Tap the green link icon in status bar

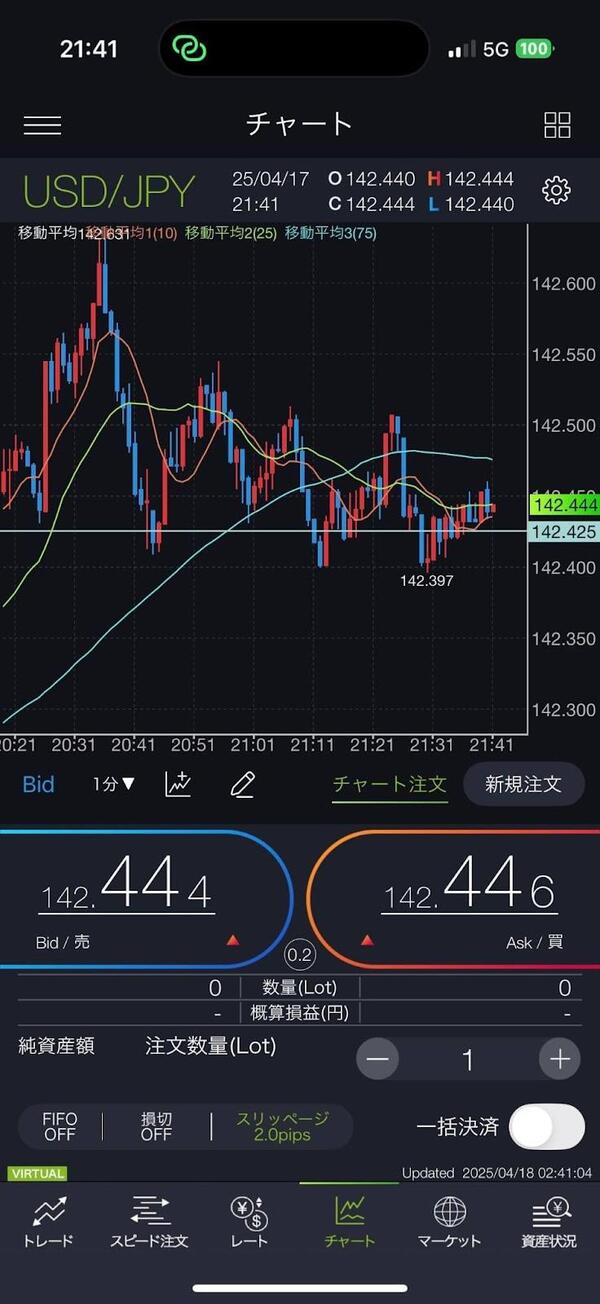[x=189, y=48]
